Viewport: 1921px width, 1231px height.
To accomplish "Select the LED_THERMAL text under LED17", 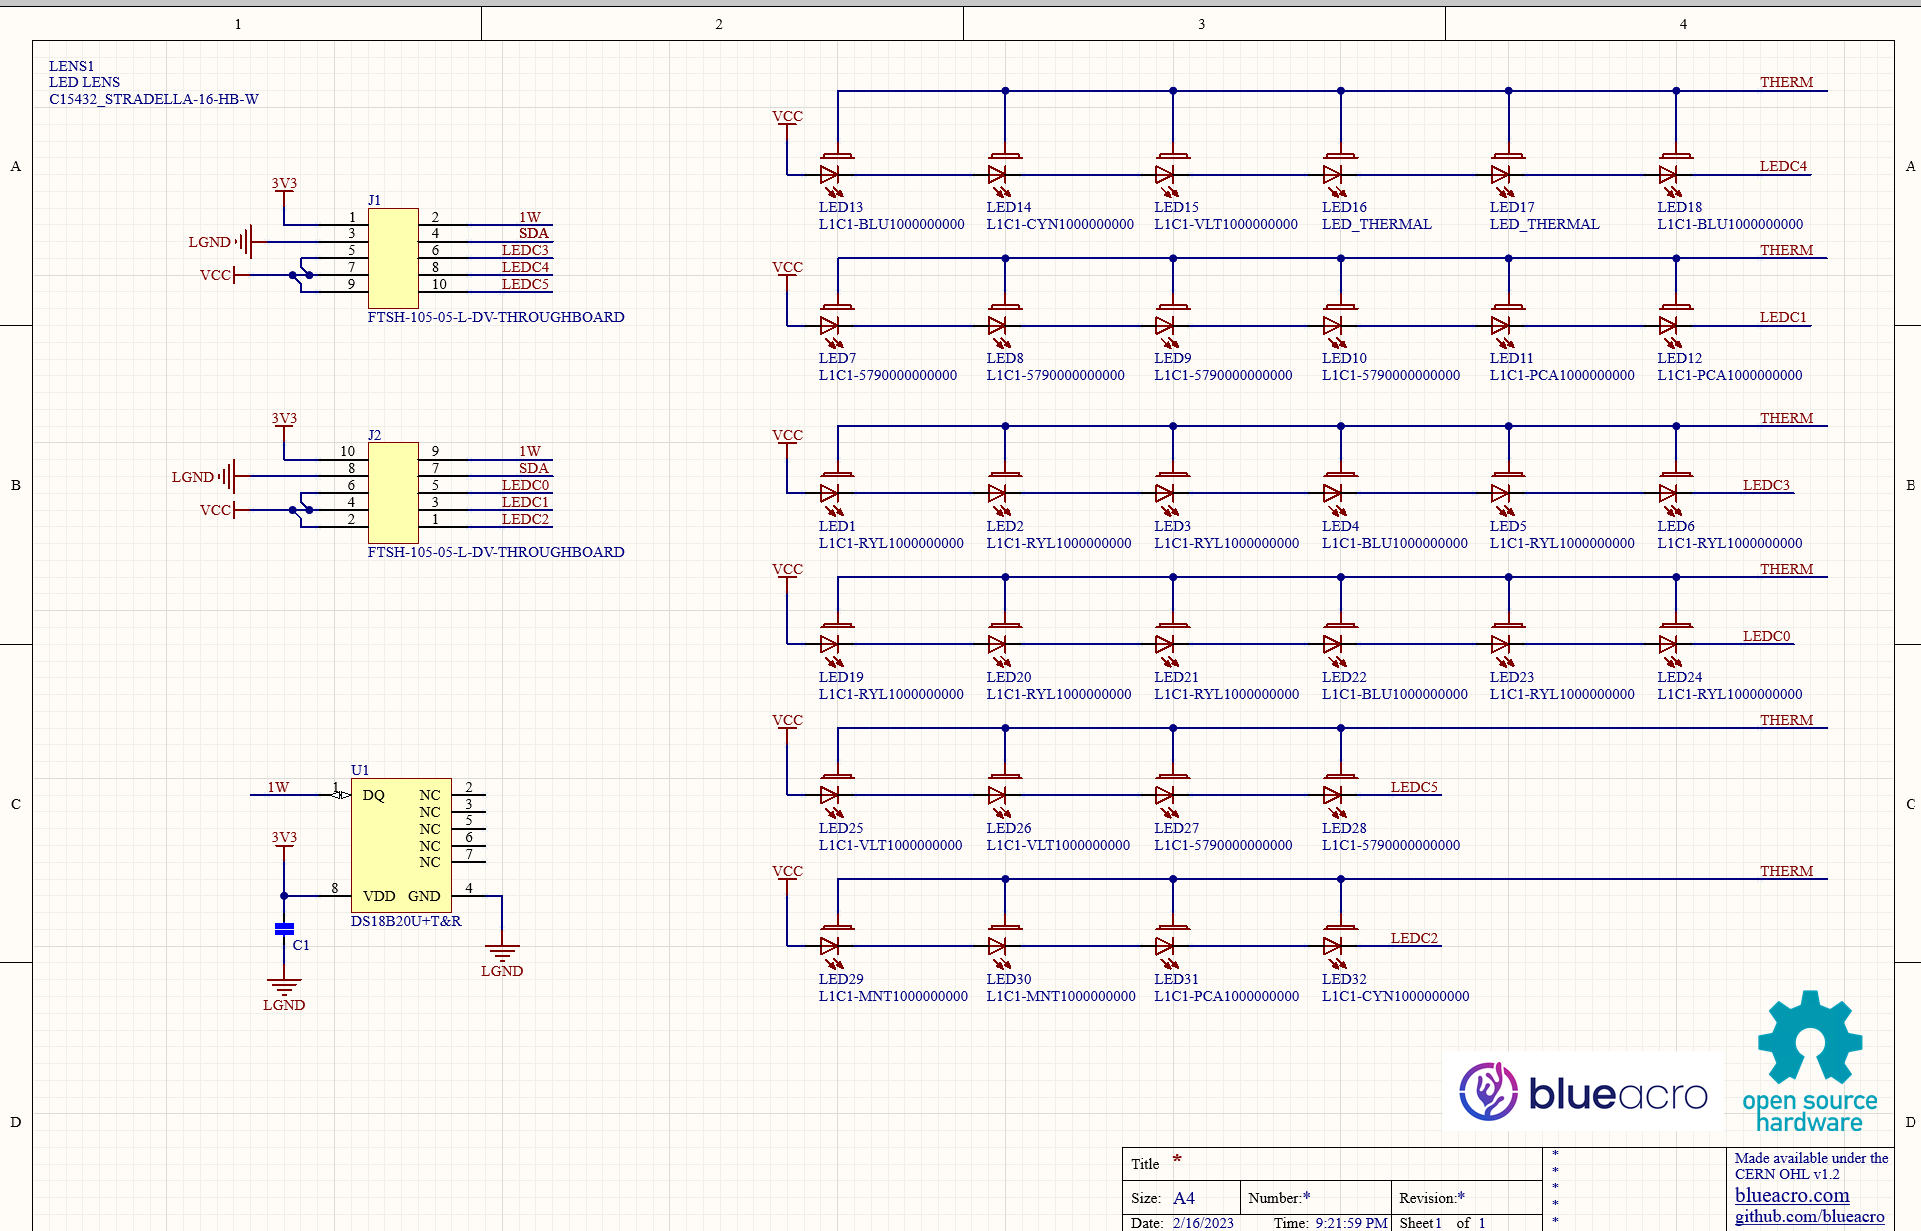I will [x=1544, y=224].
